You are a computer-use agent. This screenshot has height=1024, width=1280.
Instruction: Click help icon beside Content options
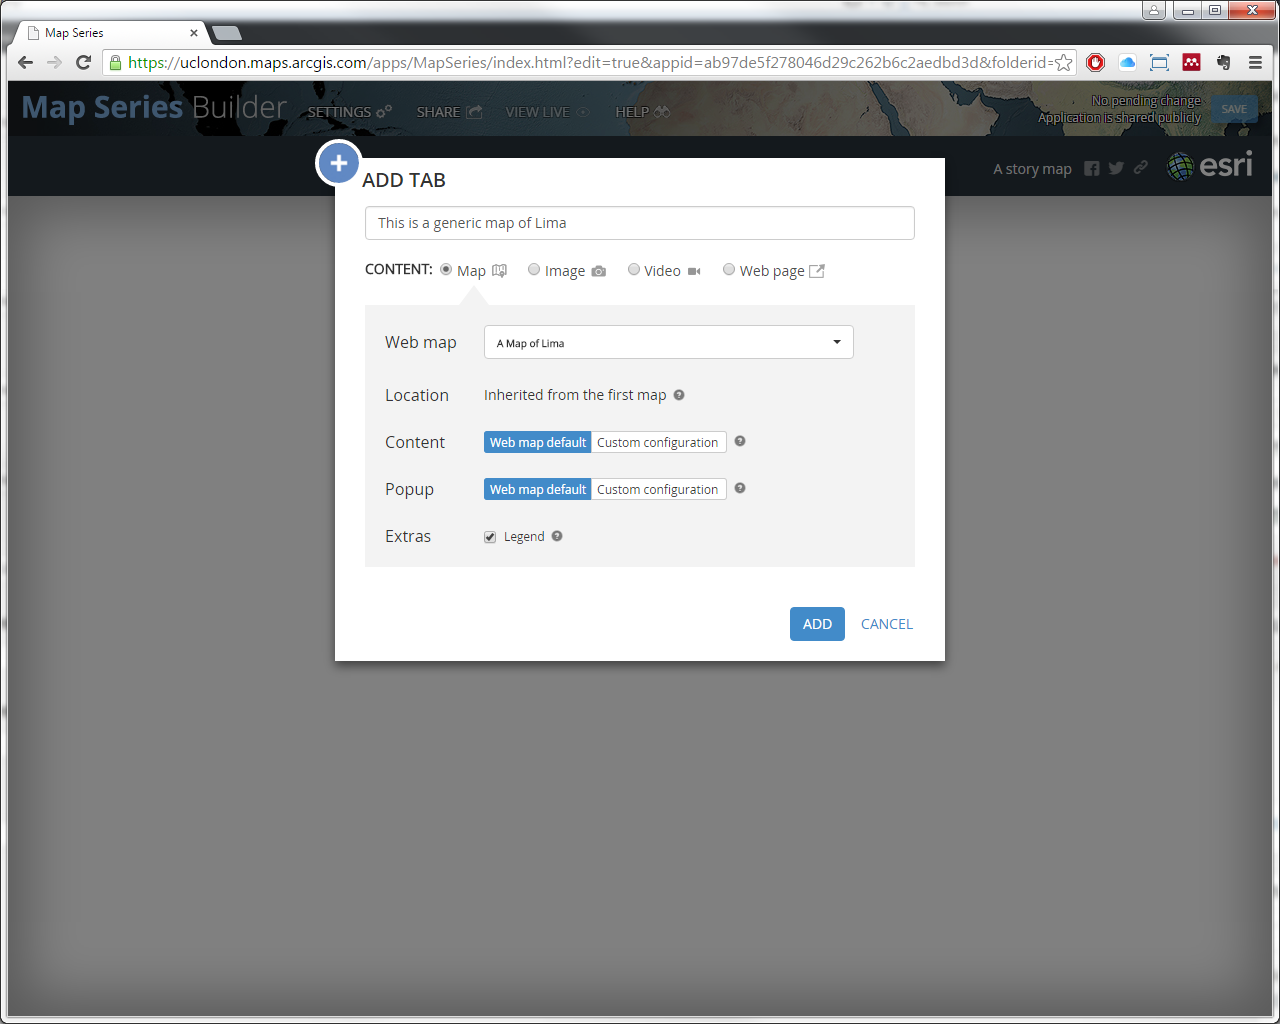click(x=740, y=441)
